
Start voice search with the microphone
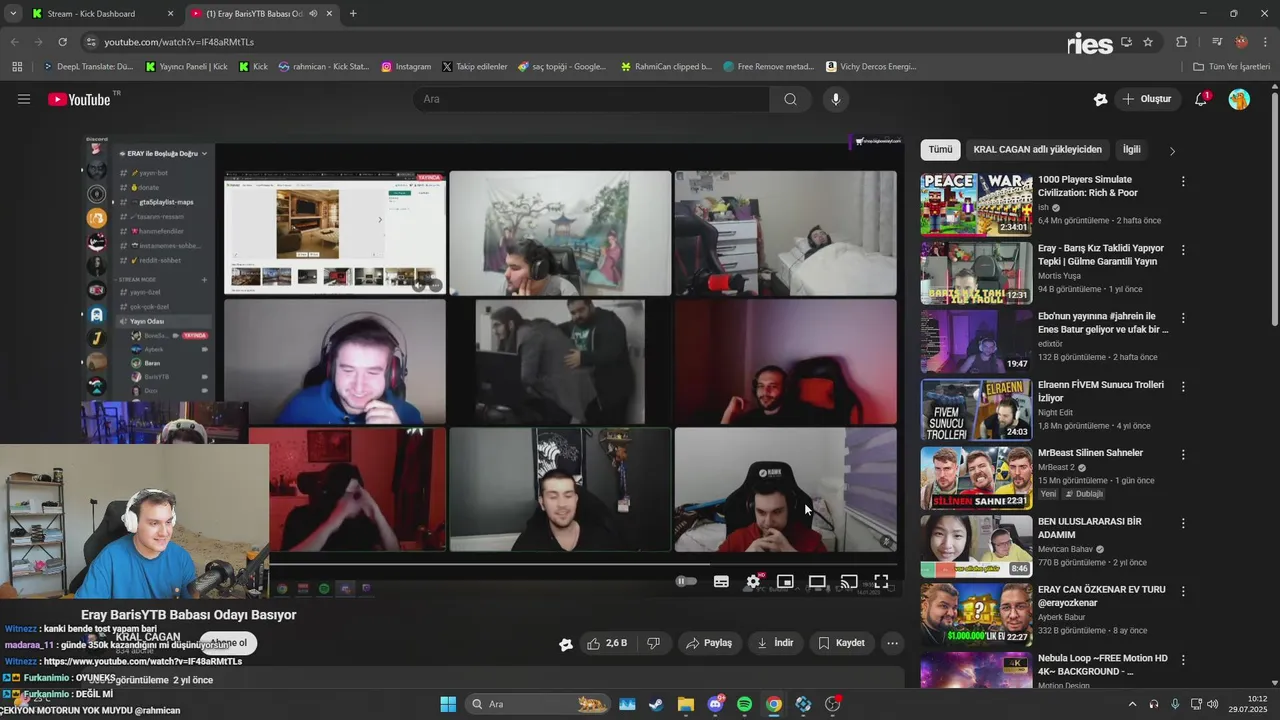(x=836, y=99)
